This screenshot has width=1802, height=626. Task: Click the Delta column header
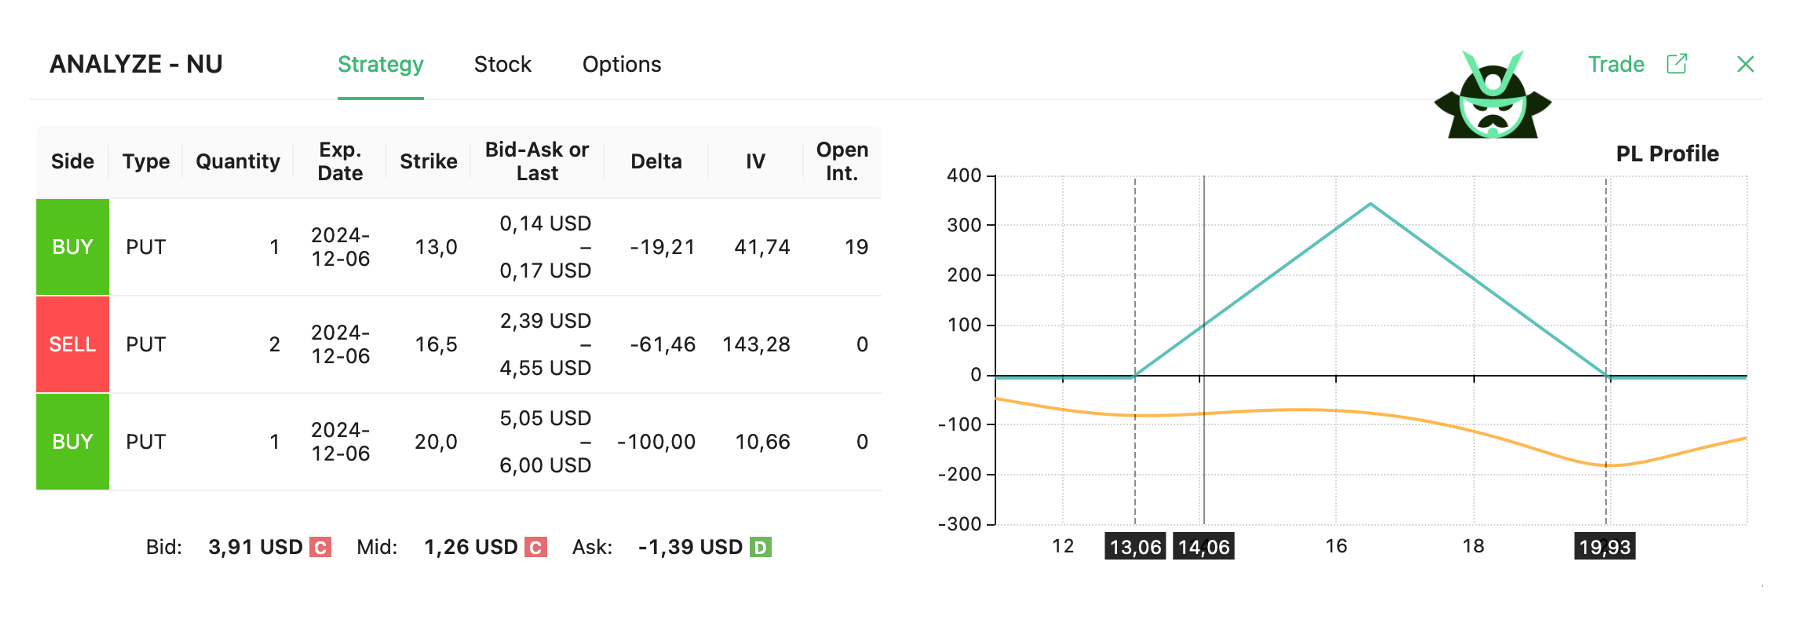[656, 162]
